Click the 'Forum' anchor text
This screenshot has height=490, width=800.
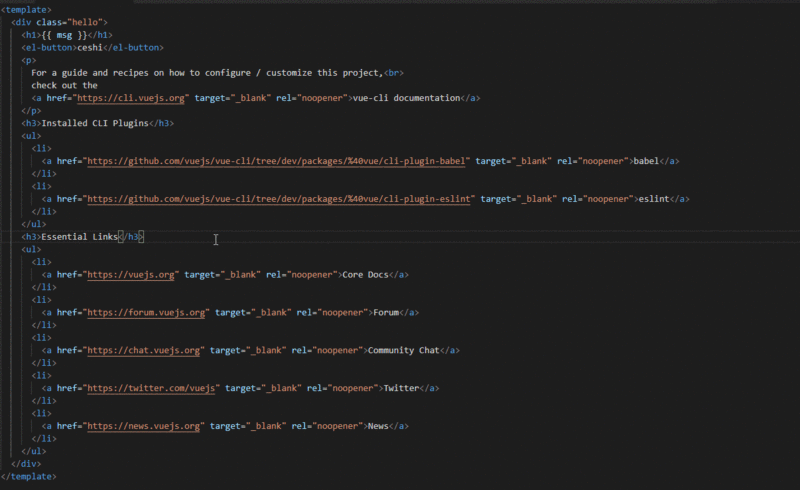tap(386, 312)
